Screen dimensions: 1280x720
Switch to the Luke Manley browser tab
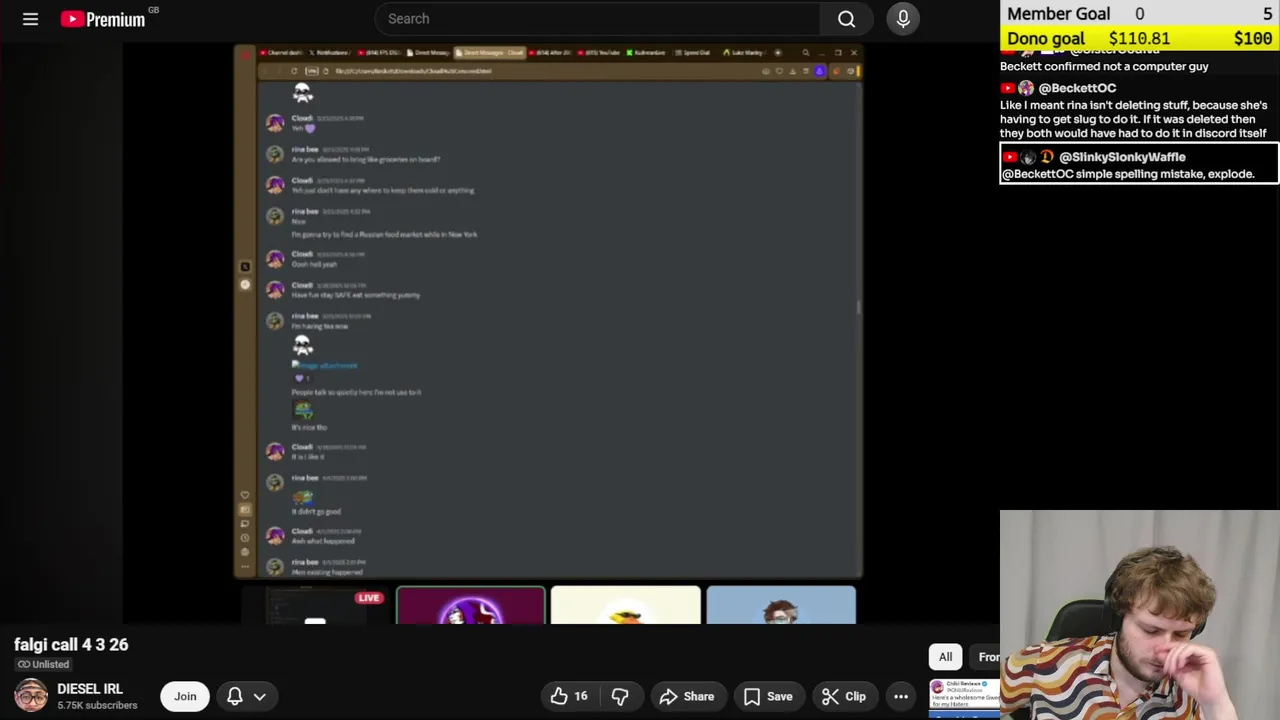[x=745, y=52]
